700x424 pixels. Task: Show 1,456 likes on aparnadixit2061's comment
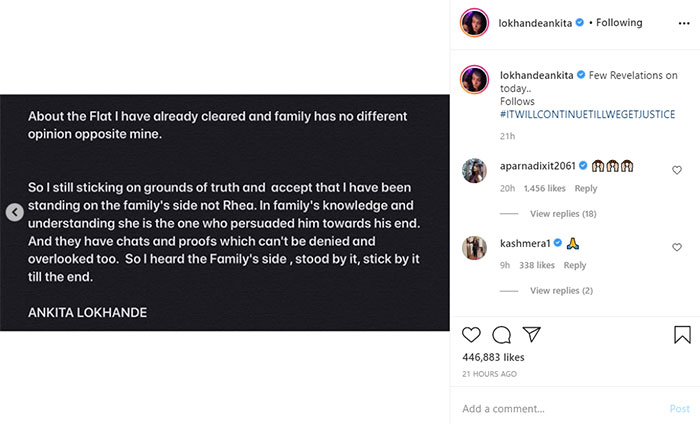543,188
